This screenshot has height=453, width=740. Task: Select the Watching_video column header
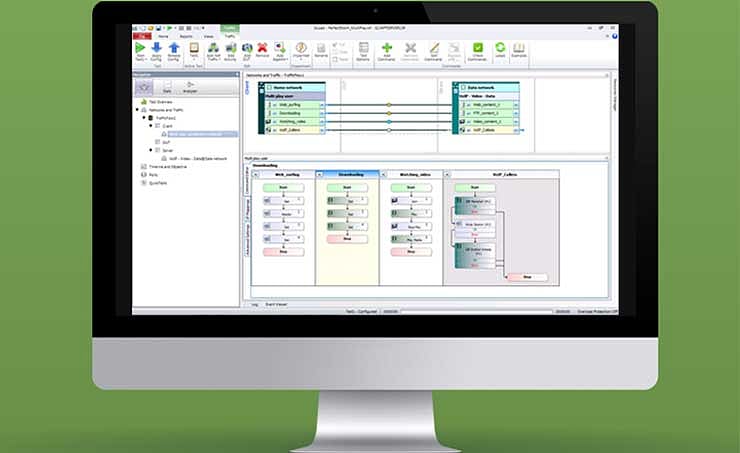tap(411, 174)
